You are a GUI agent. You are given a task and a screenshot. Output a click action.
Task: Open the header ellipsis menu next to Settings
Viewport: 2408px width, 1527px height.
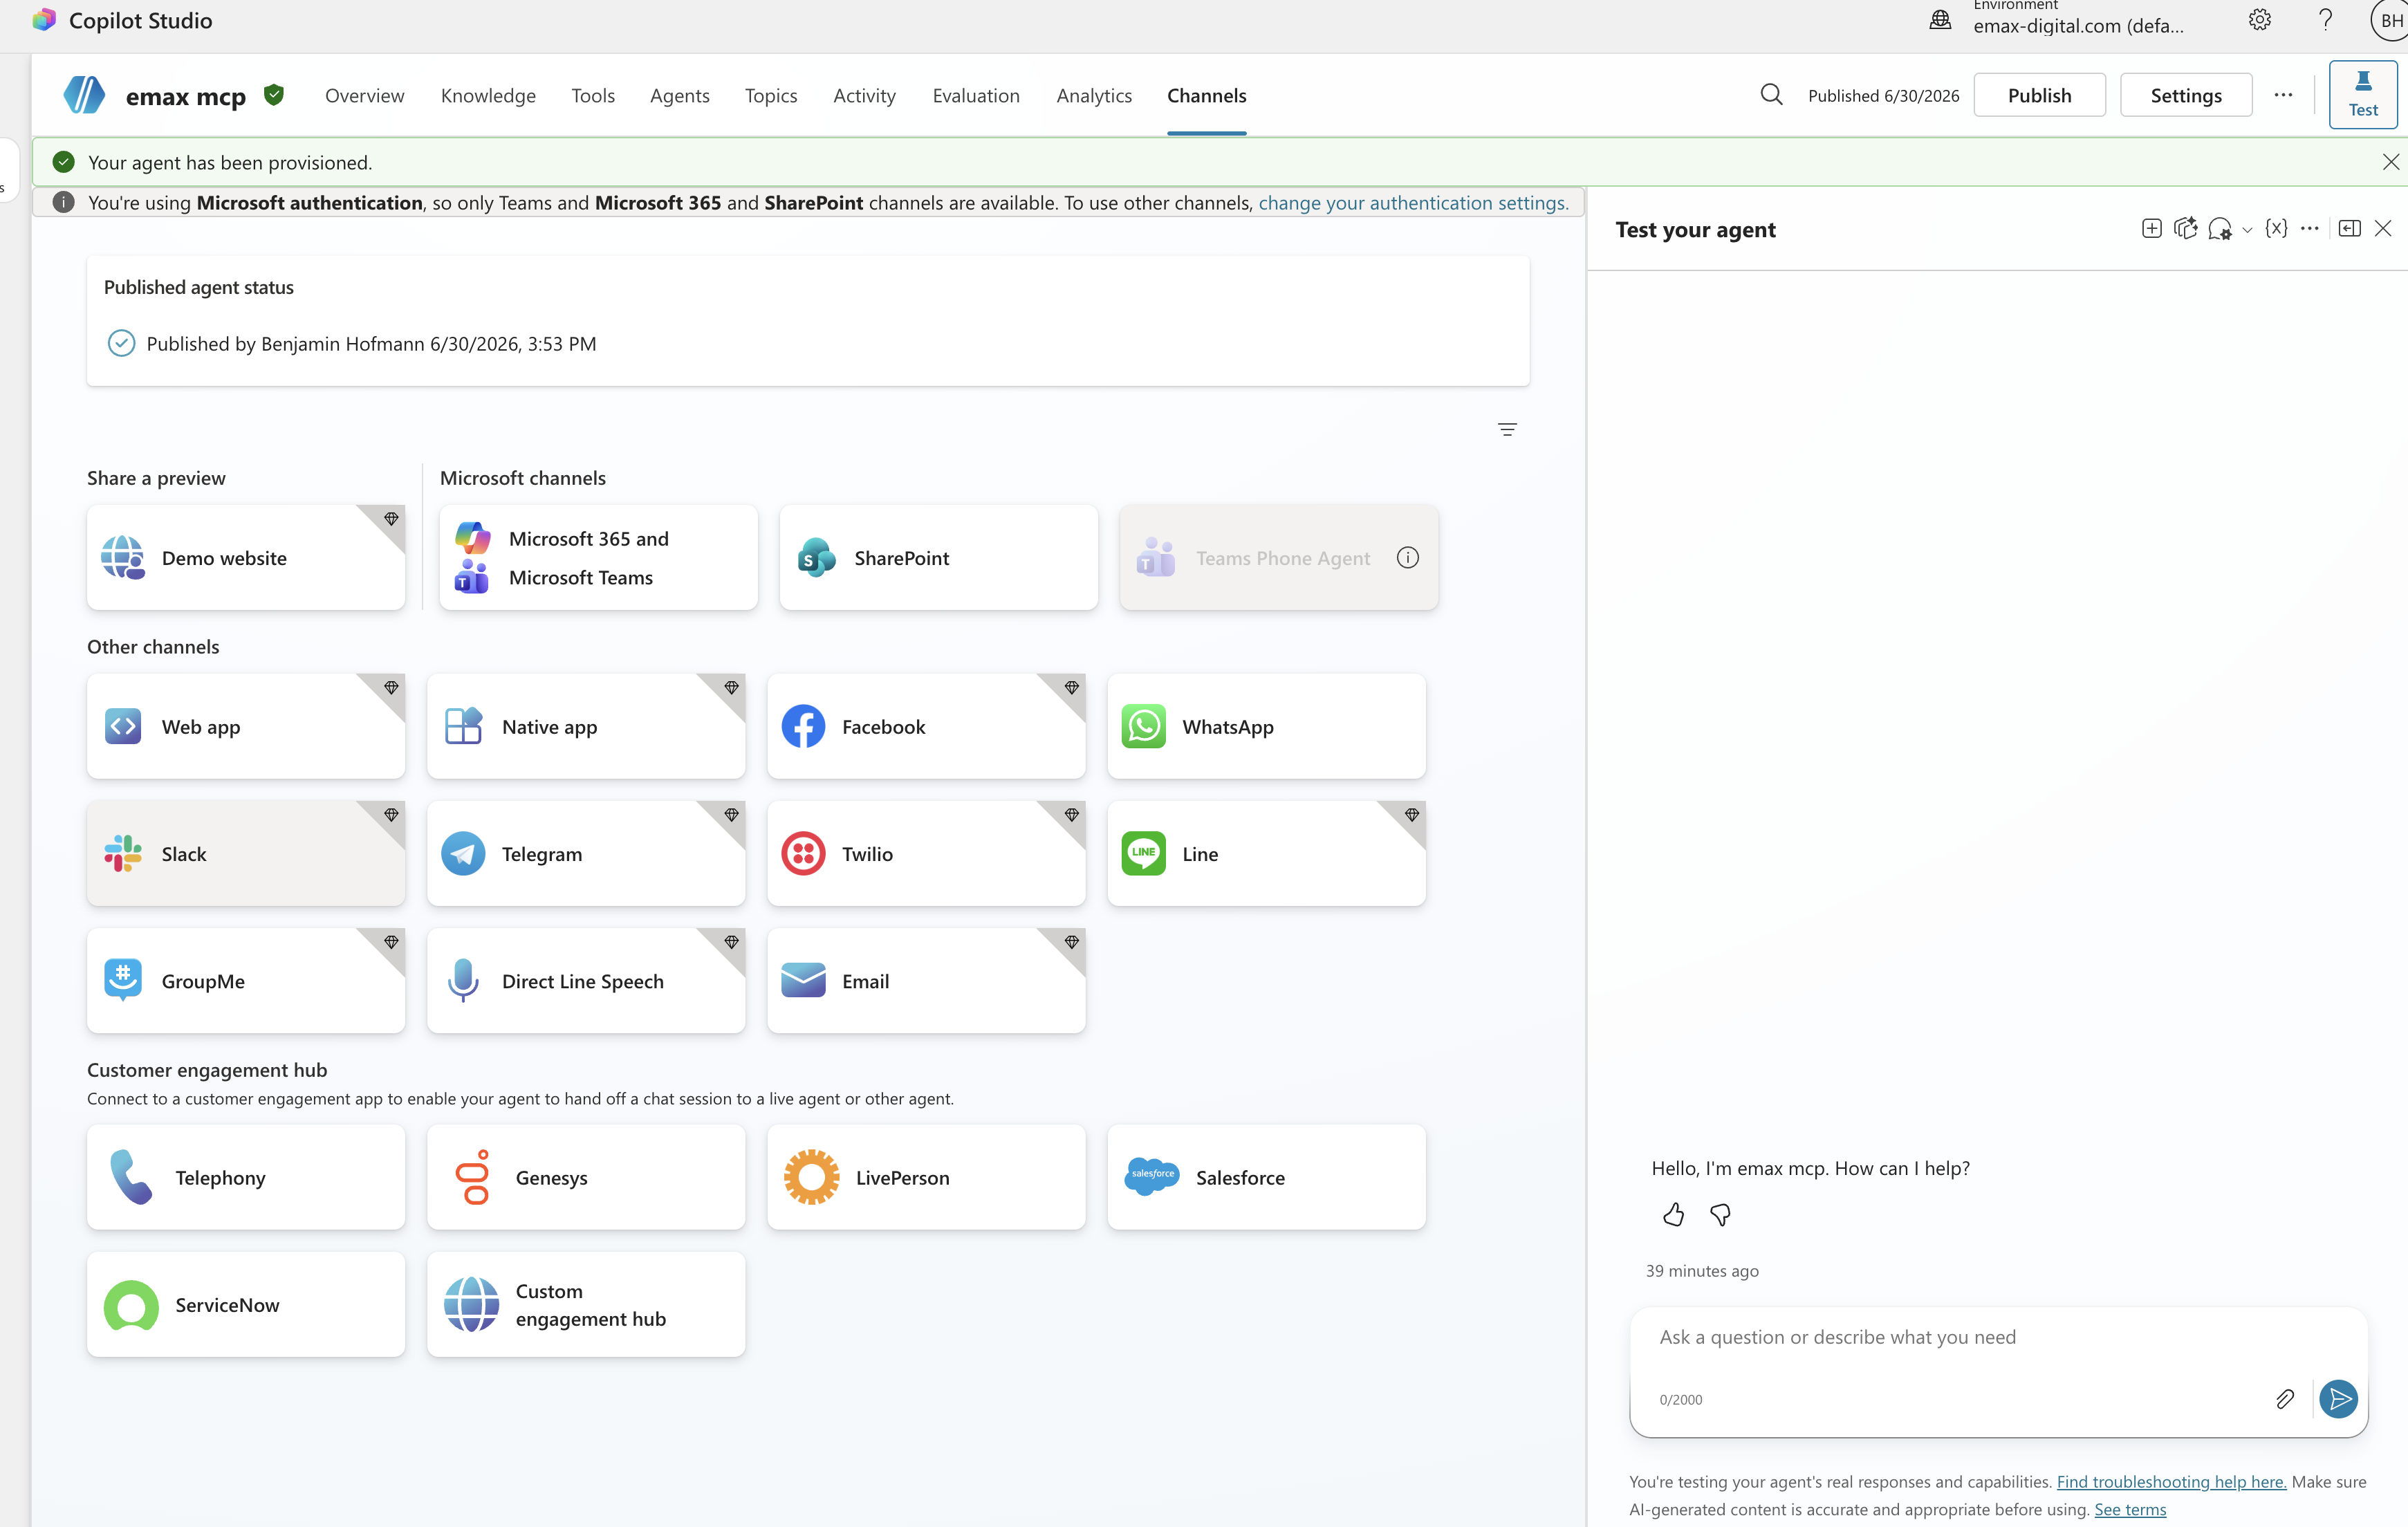[2283, 95]
